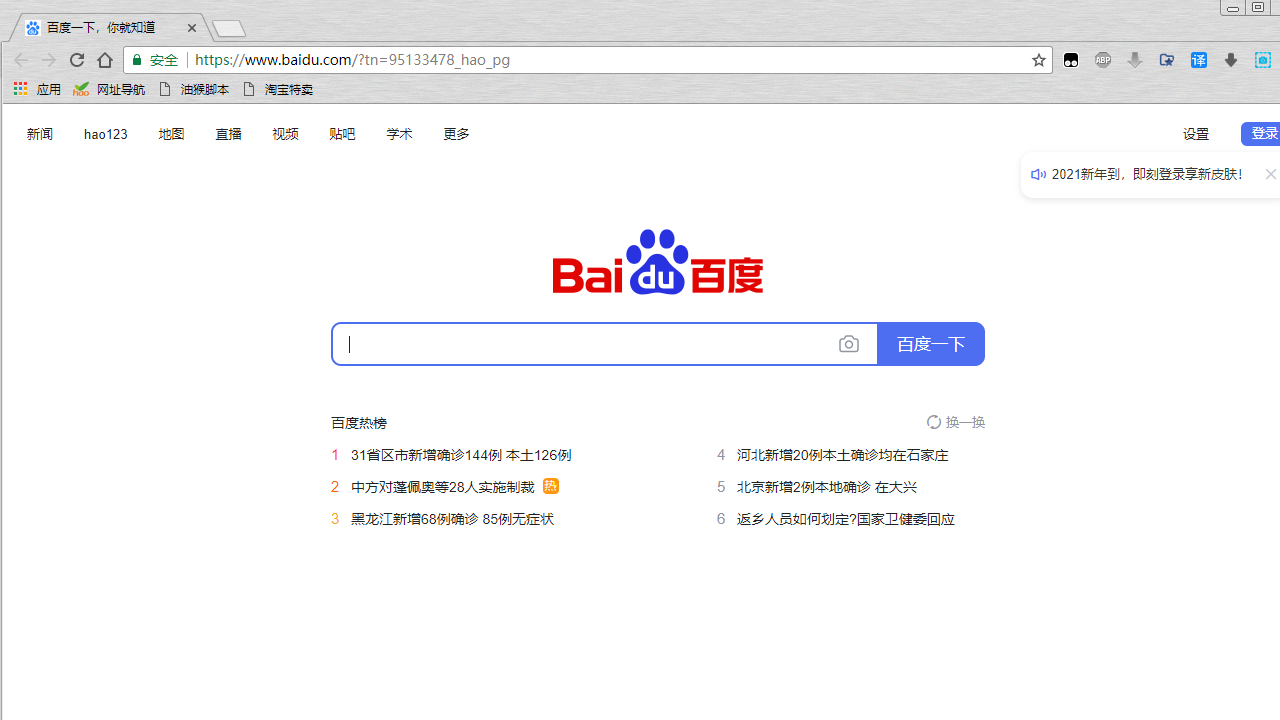Open the downloads arrow icon in toolbar
1280x720 pixels.
[x=1230, y=59]
